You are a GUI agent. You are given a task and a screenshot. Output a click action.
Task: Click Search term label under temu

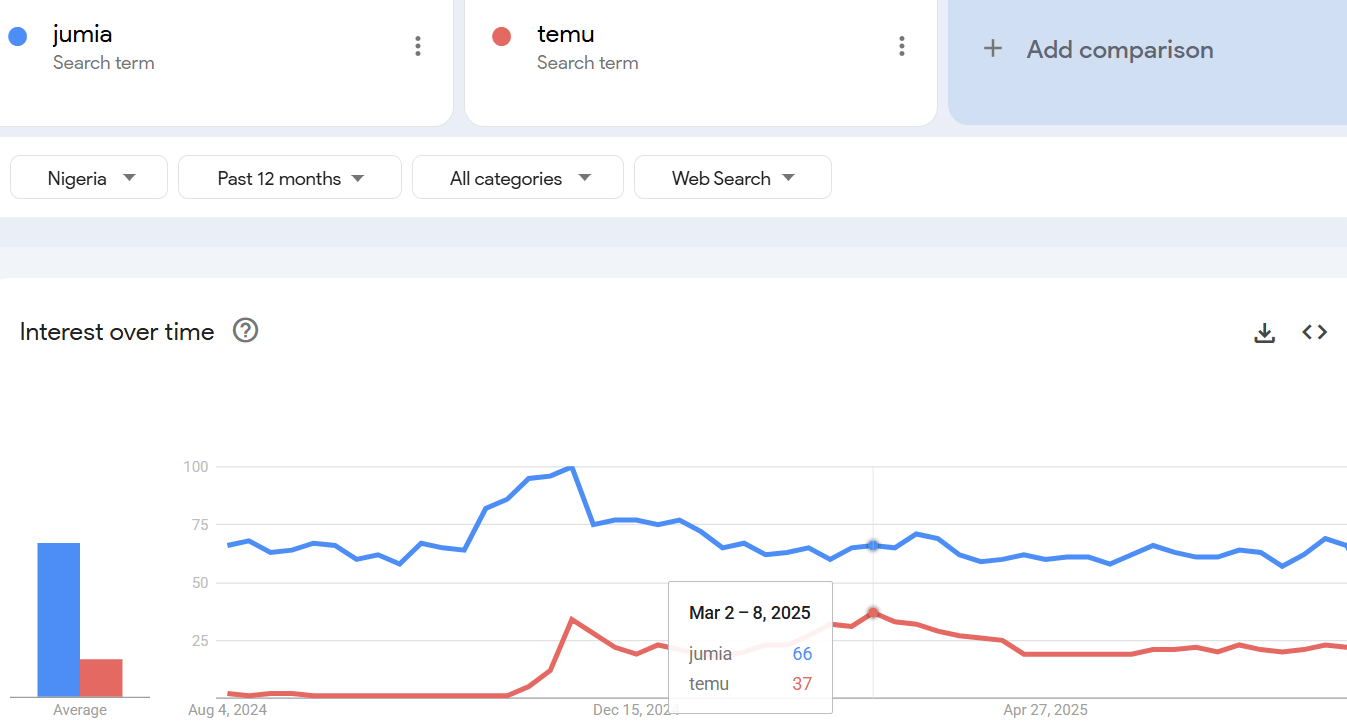(x=588, y=63)
